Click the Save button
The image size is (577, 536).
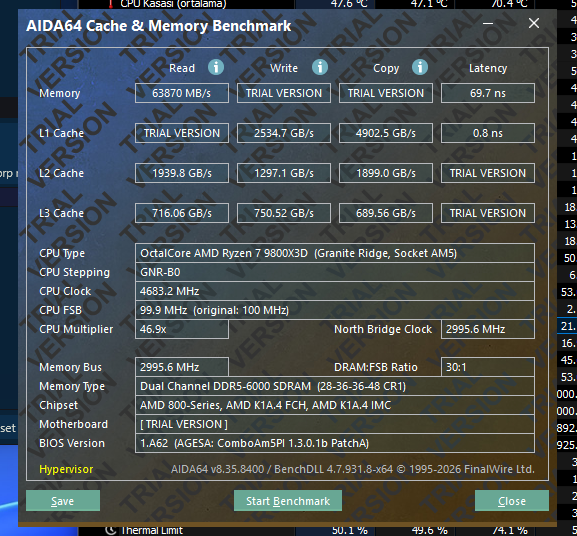[63, 501]
